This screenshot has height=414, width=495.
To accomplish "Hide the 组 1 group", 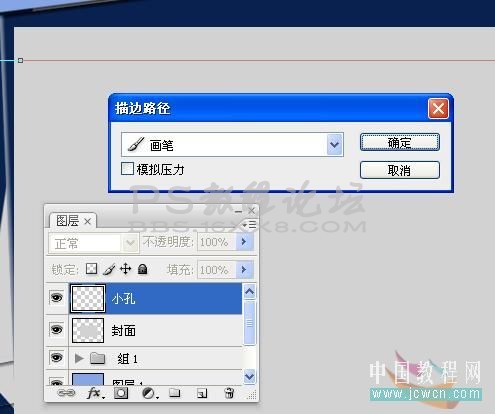I will point(56,358).
